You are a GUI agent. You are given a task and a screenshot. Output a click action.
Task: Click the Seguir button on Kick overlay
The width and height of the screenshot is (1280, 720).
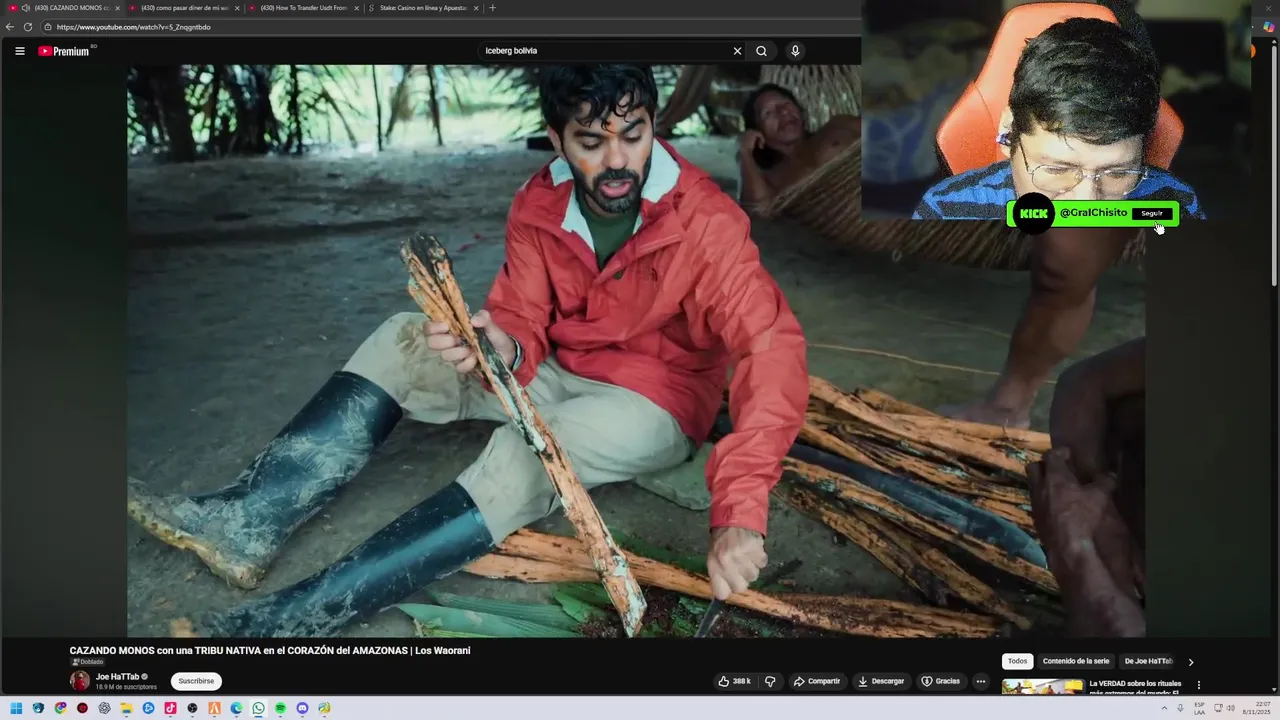point(1152,213)
